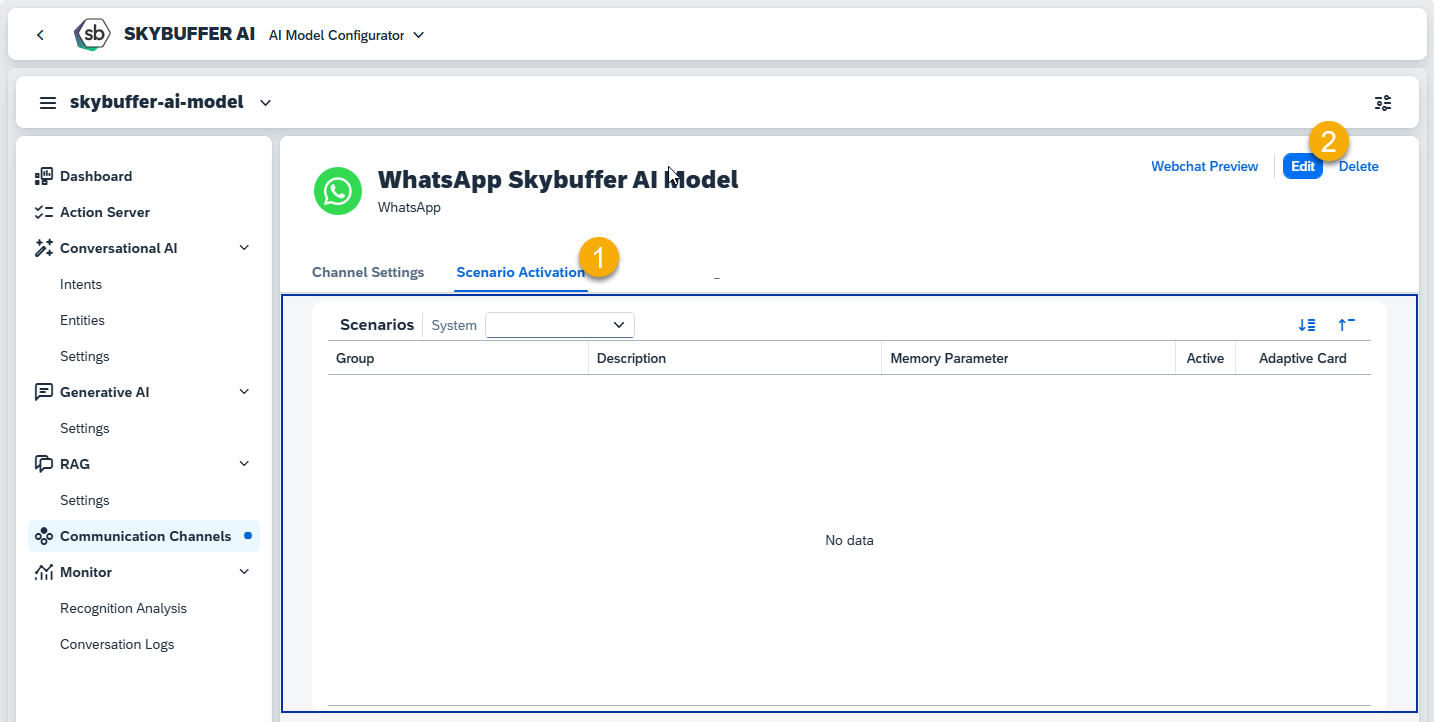Viewport: 1434px width, 722px height.
Task: Open the System dropdown in Scenarios
Action: coord(560,325)
